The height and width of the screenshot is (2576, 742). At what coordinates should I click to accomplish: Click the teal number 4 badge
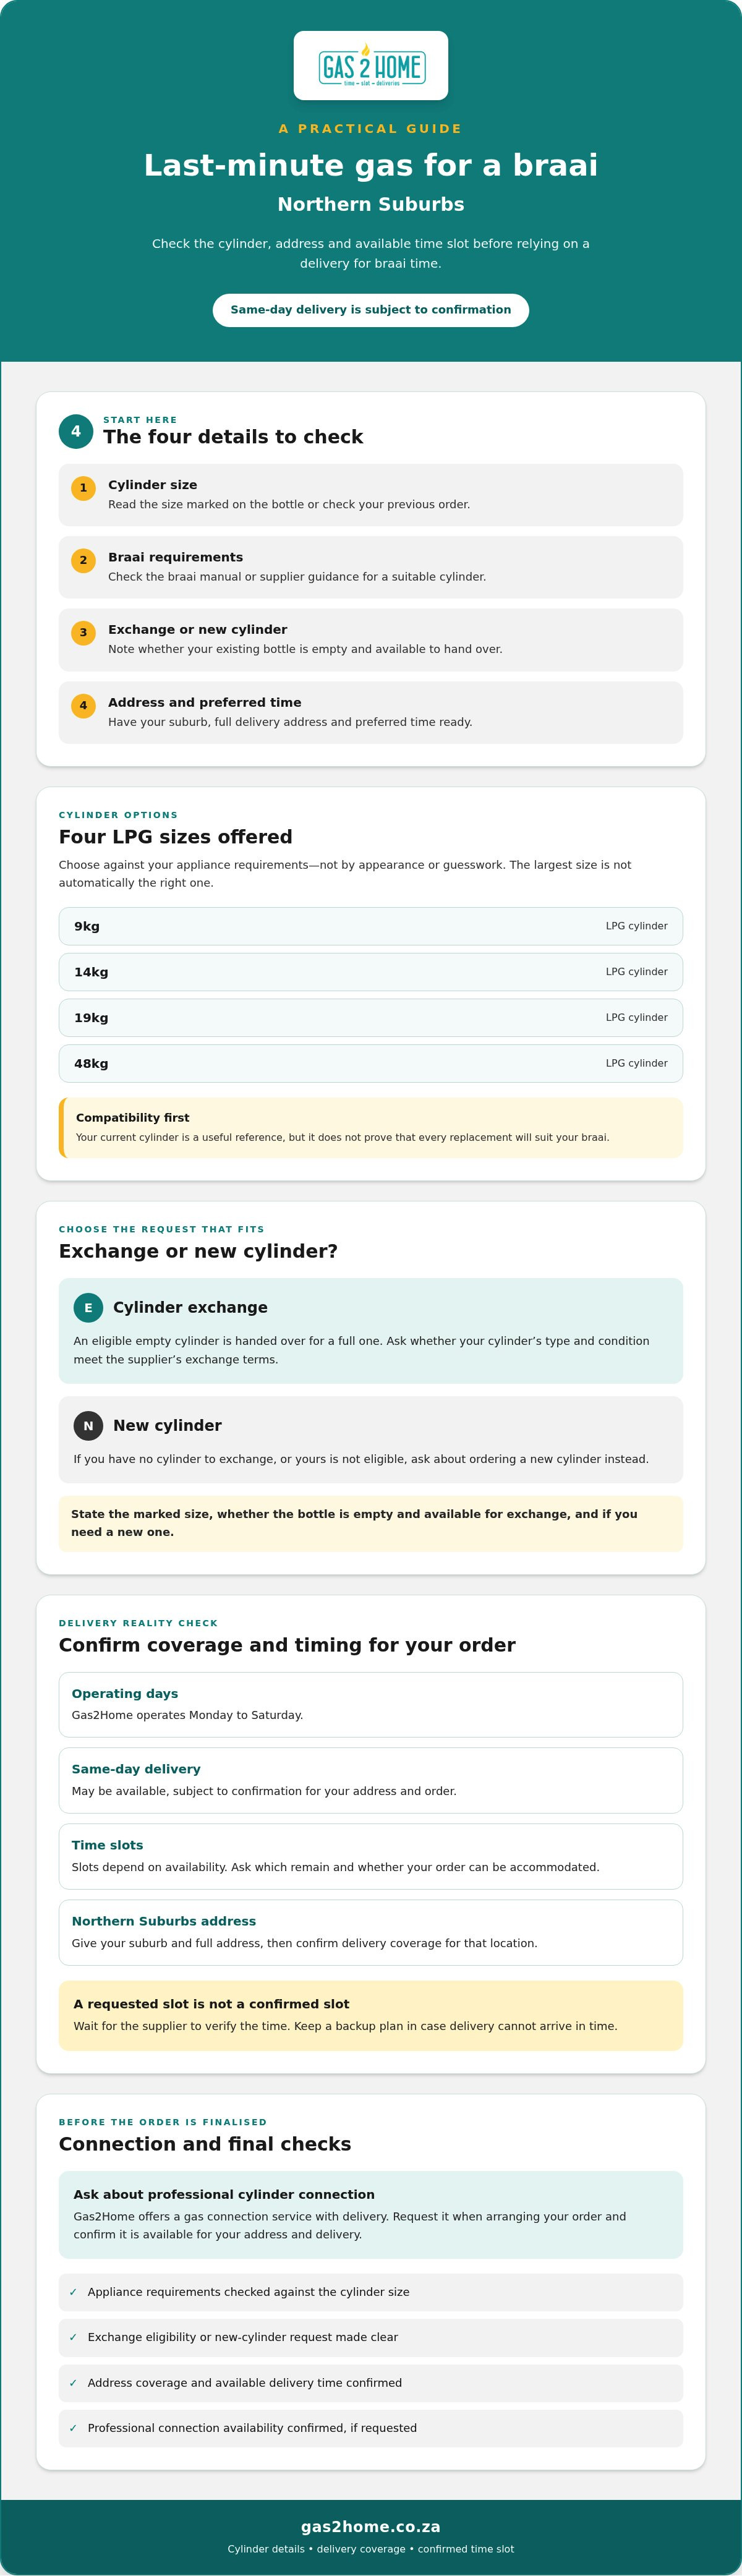click(76, 432)
